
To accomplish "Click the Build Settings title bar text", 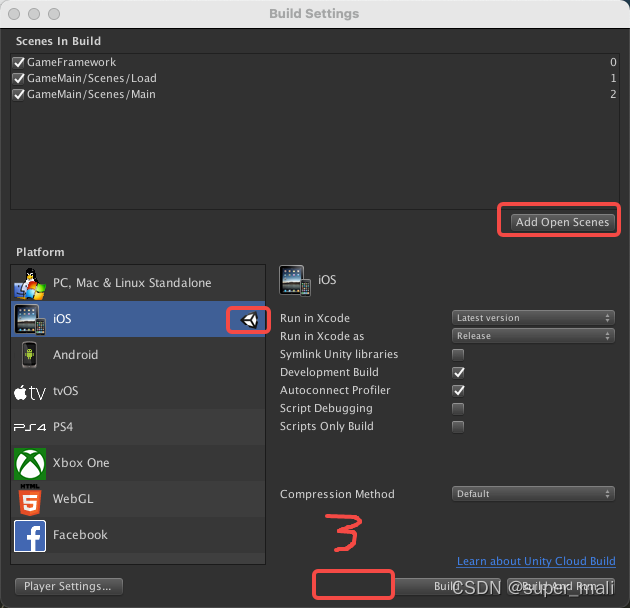I will pyautogui.click(x=314, y=14).
